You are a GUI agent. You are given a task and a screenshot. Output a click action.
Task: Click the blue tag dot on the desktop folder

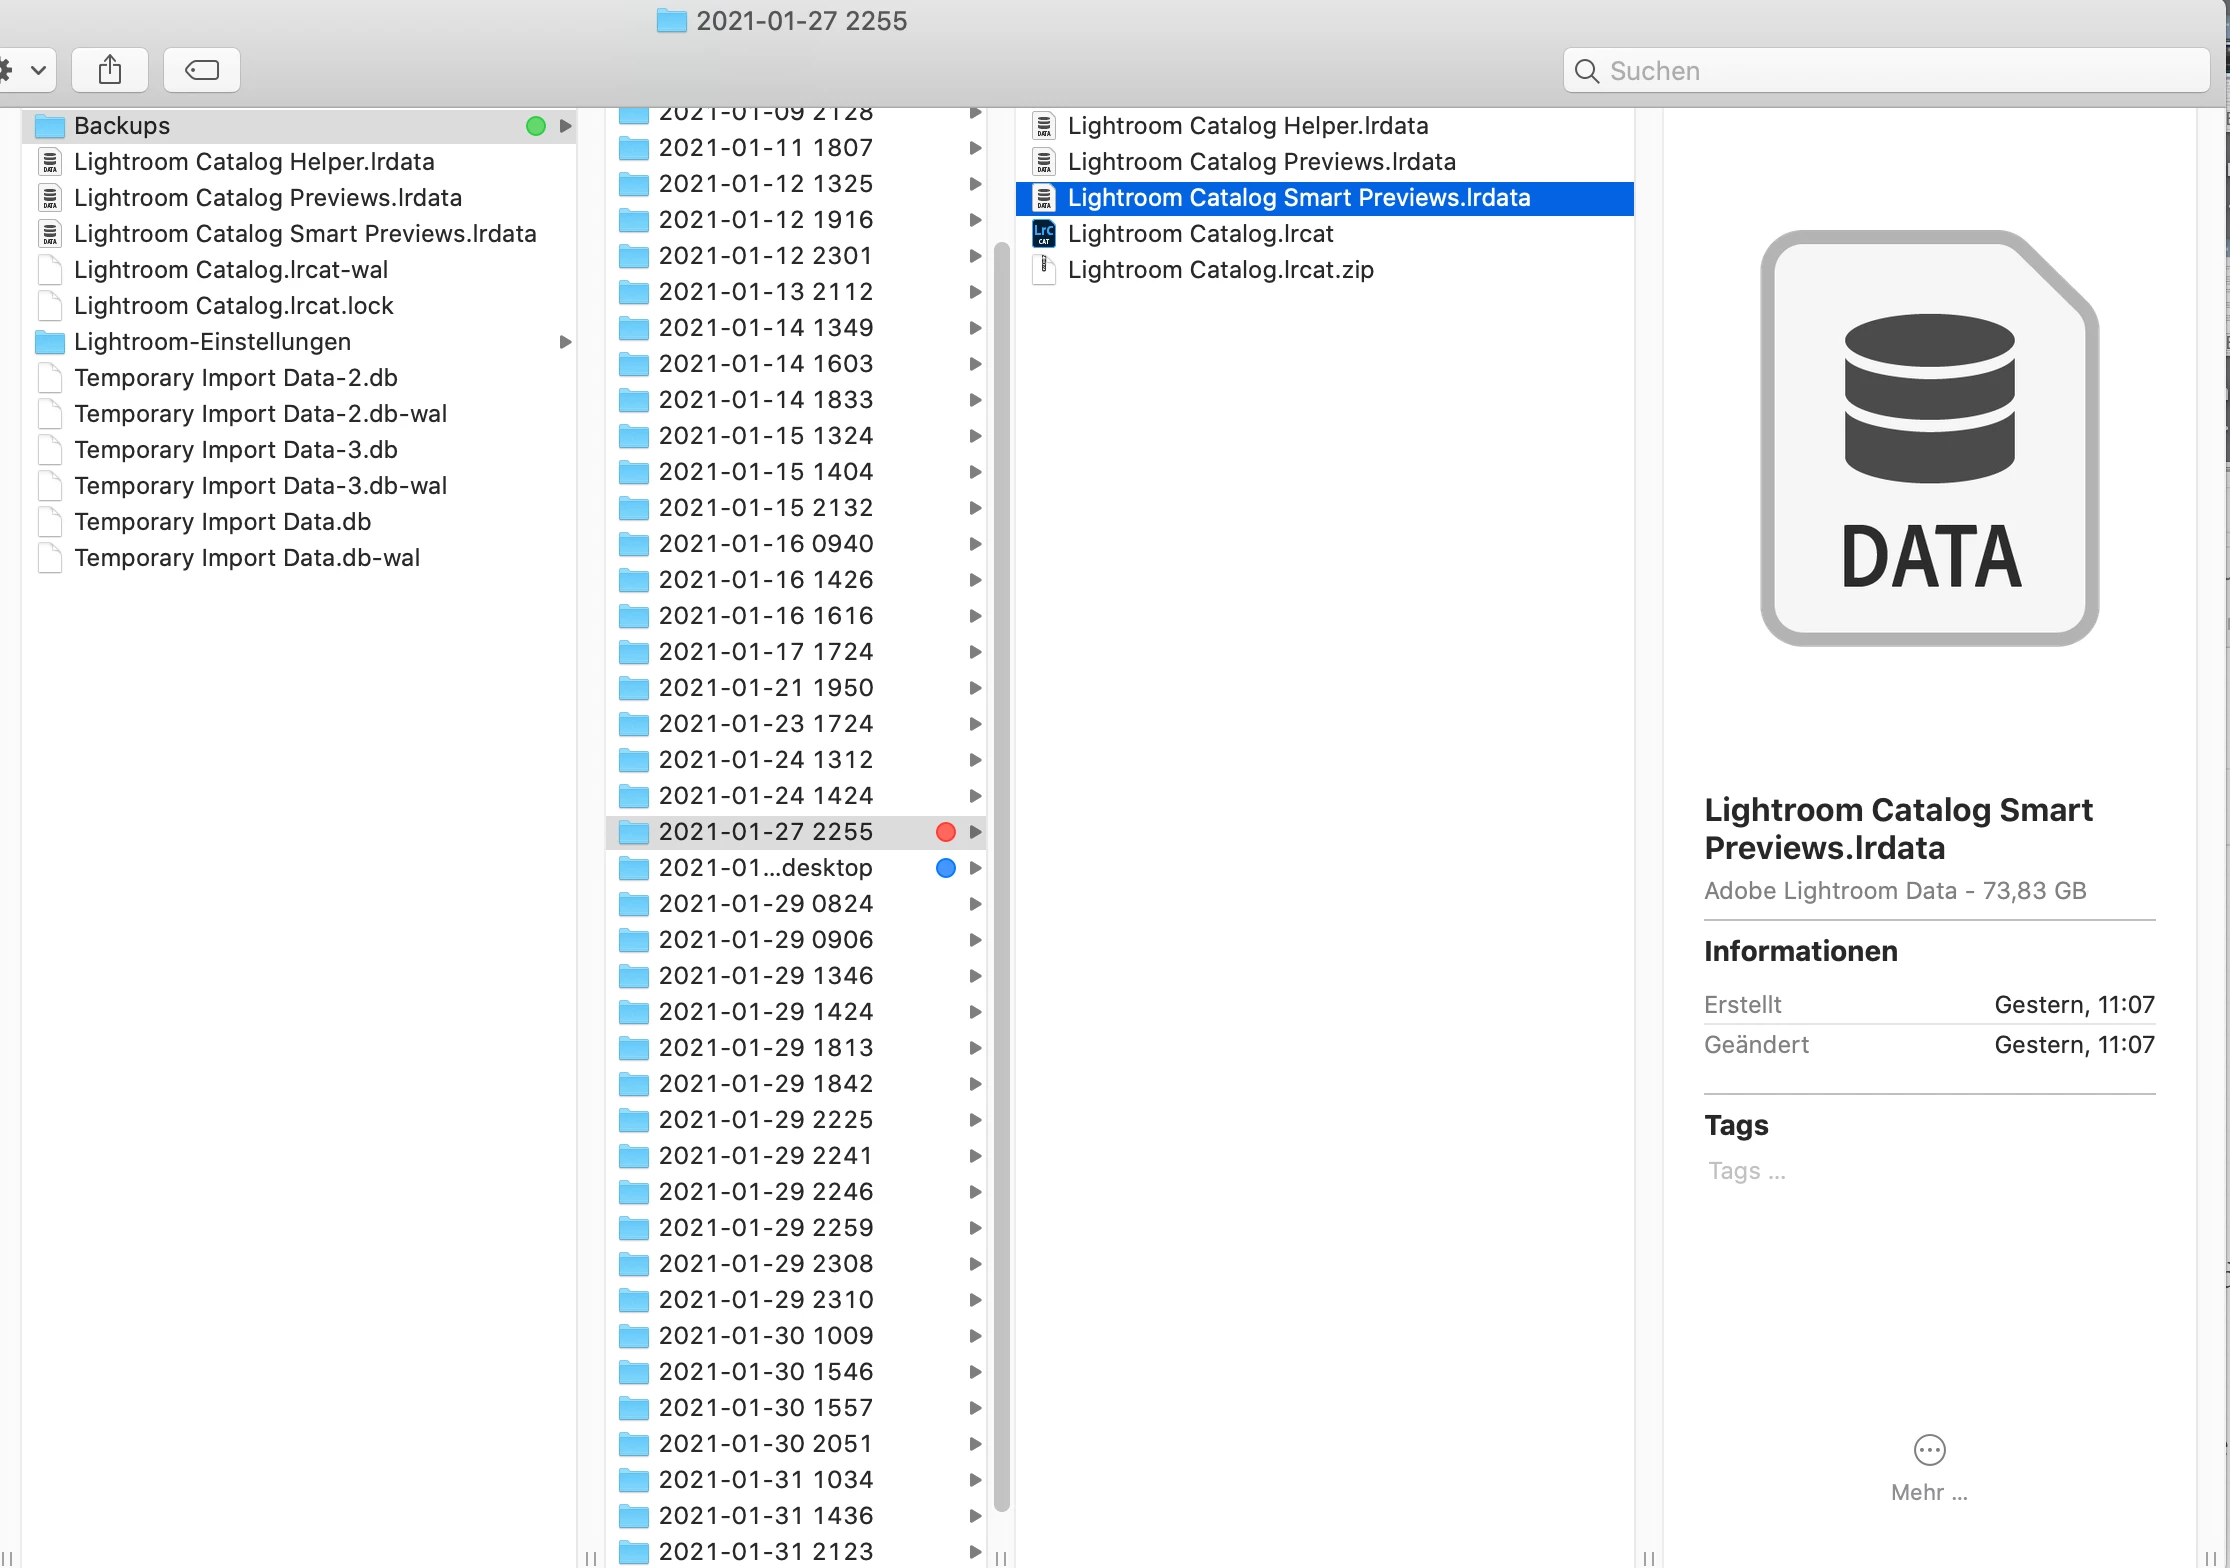pos(945,868)
